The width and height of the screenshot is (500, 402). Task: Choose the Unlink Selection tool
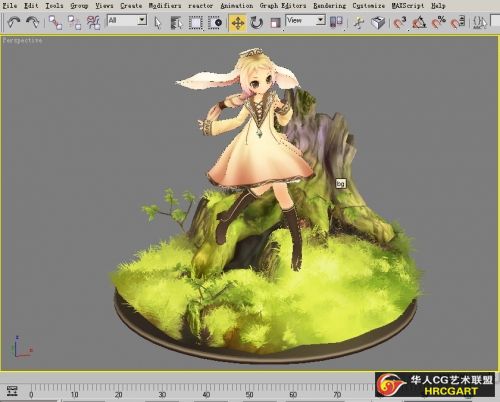pyautogui.click(x=74, y=22)
